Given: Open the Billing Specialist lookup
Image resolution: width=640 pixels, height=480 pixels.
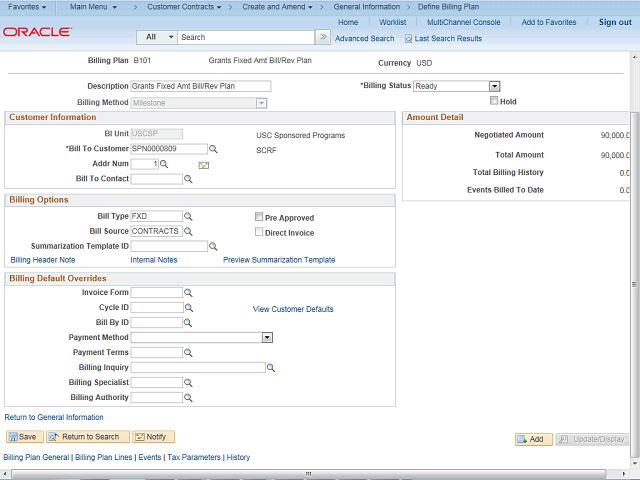Looking at the screenshot, I should click(x=188, y=383).
